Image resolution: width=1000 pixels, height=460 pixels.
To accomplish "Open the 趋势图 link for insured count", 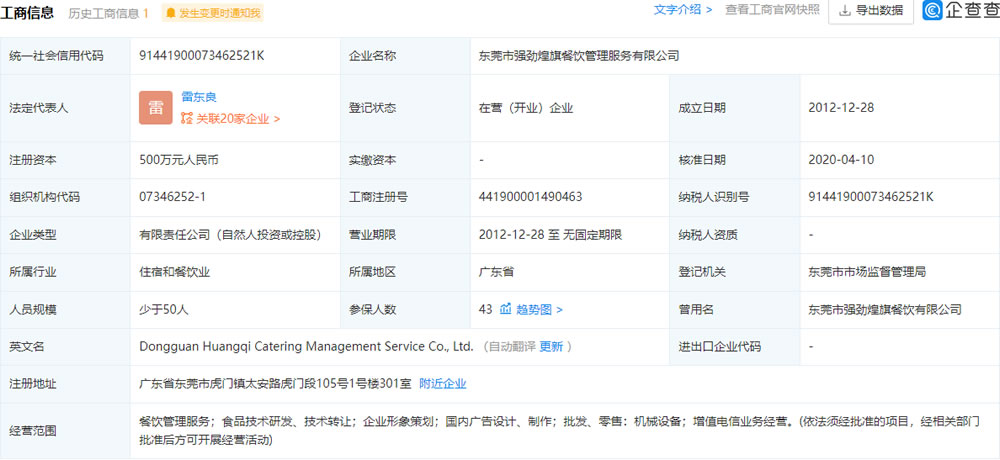I will [539, 310].
